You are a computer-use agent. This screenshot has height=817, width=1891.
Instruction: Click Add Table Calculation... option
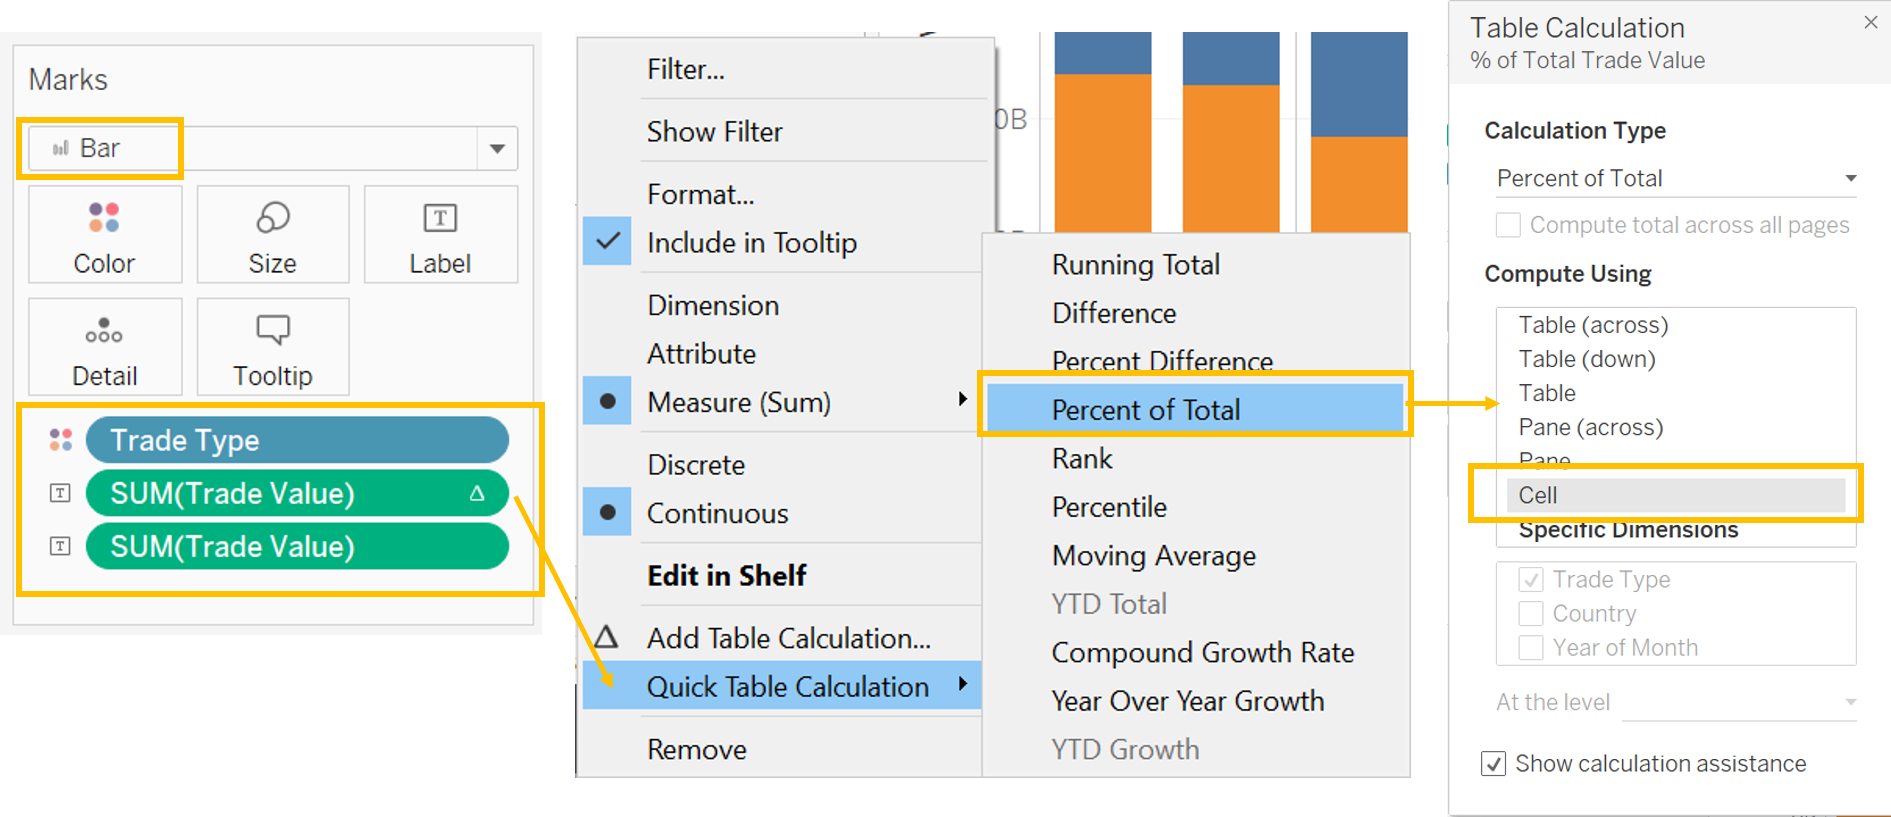pyautogui.click(x=788, y=638)
